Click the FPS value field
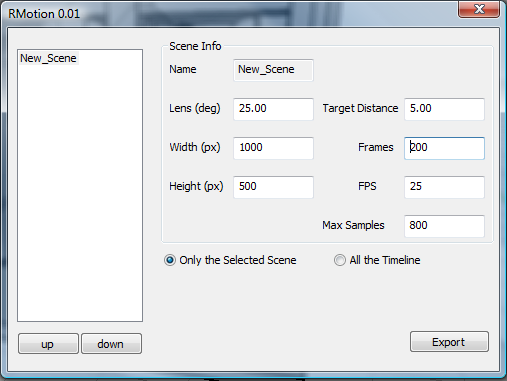The width and height of the screenshot is (507, 381). 444,187
